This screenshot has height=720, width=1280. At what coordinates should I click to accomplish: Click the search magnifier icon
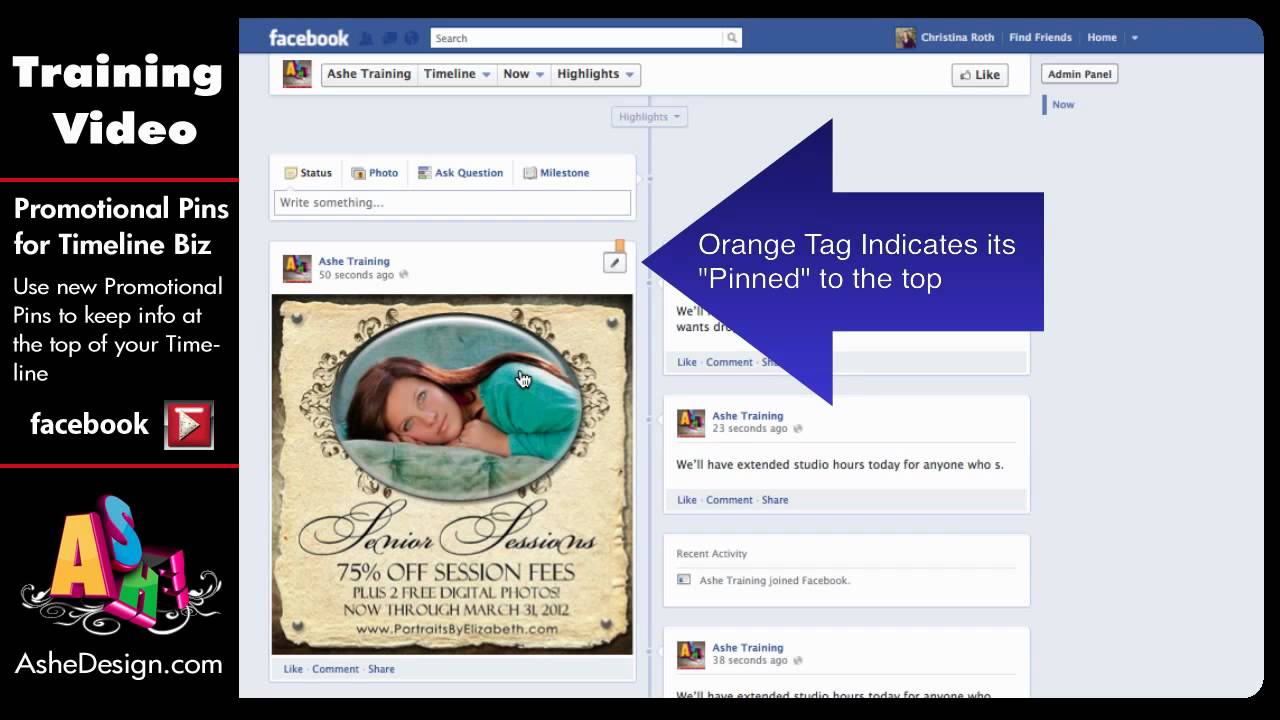tap(732, 38)
